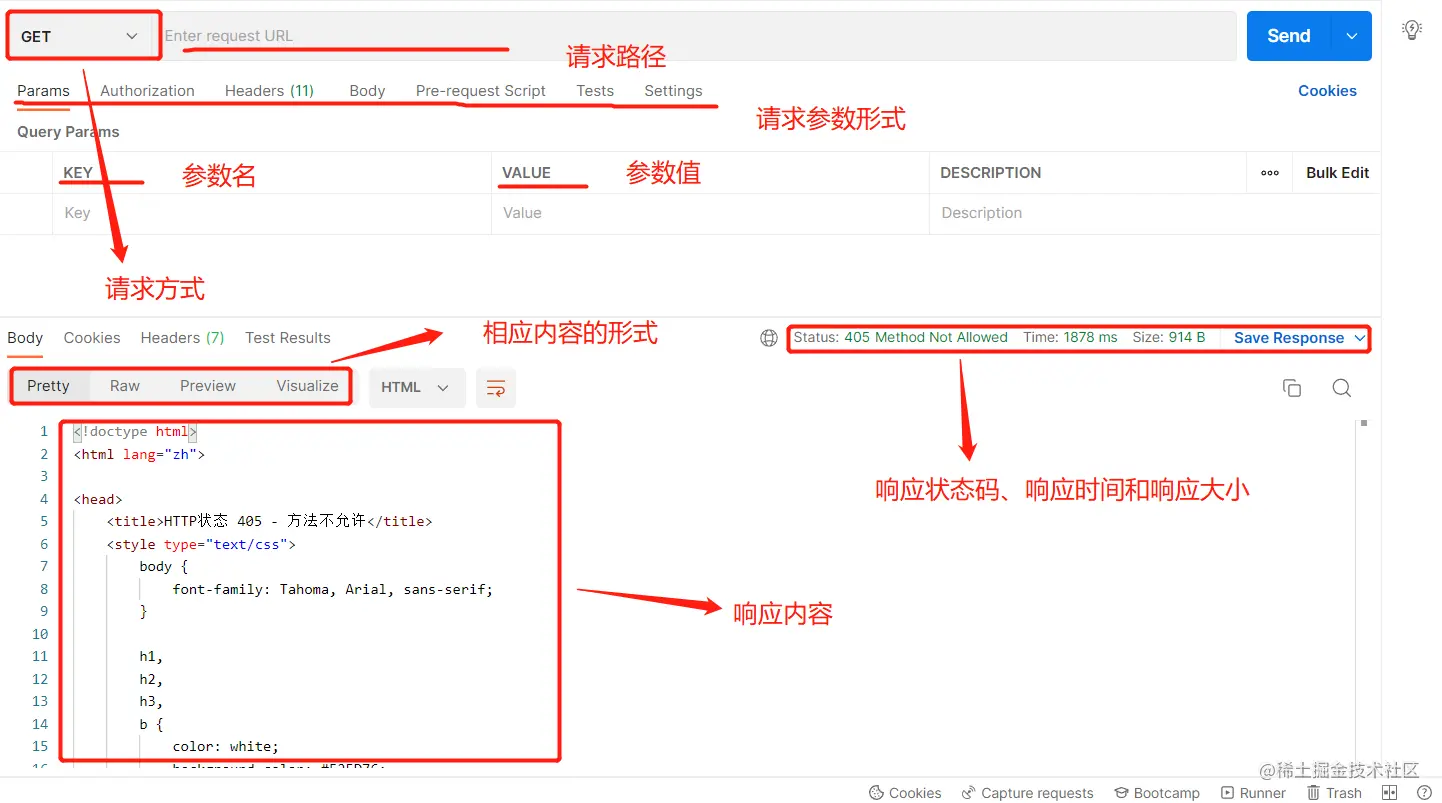Click the lightbulb icon in top right corner
This screenshot has width=1442, height=803.
(1412, 29)
